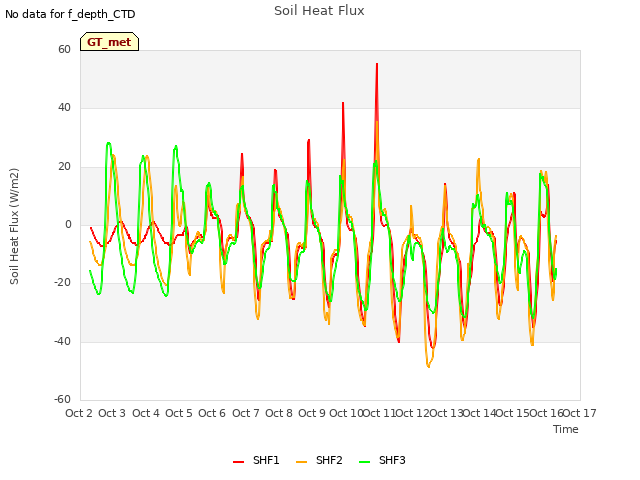Click the Oct 4 x-axis label
The image size is (640, 480).
tap(146, 413)
